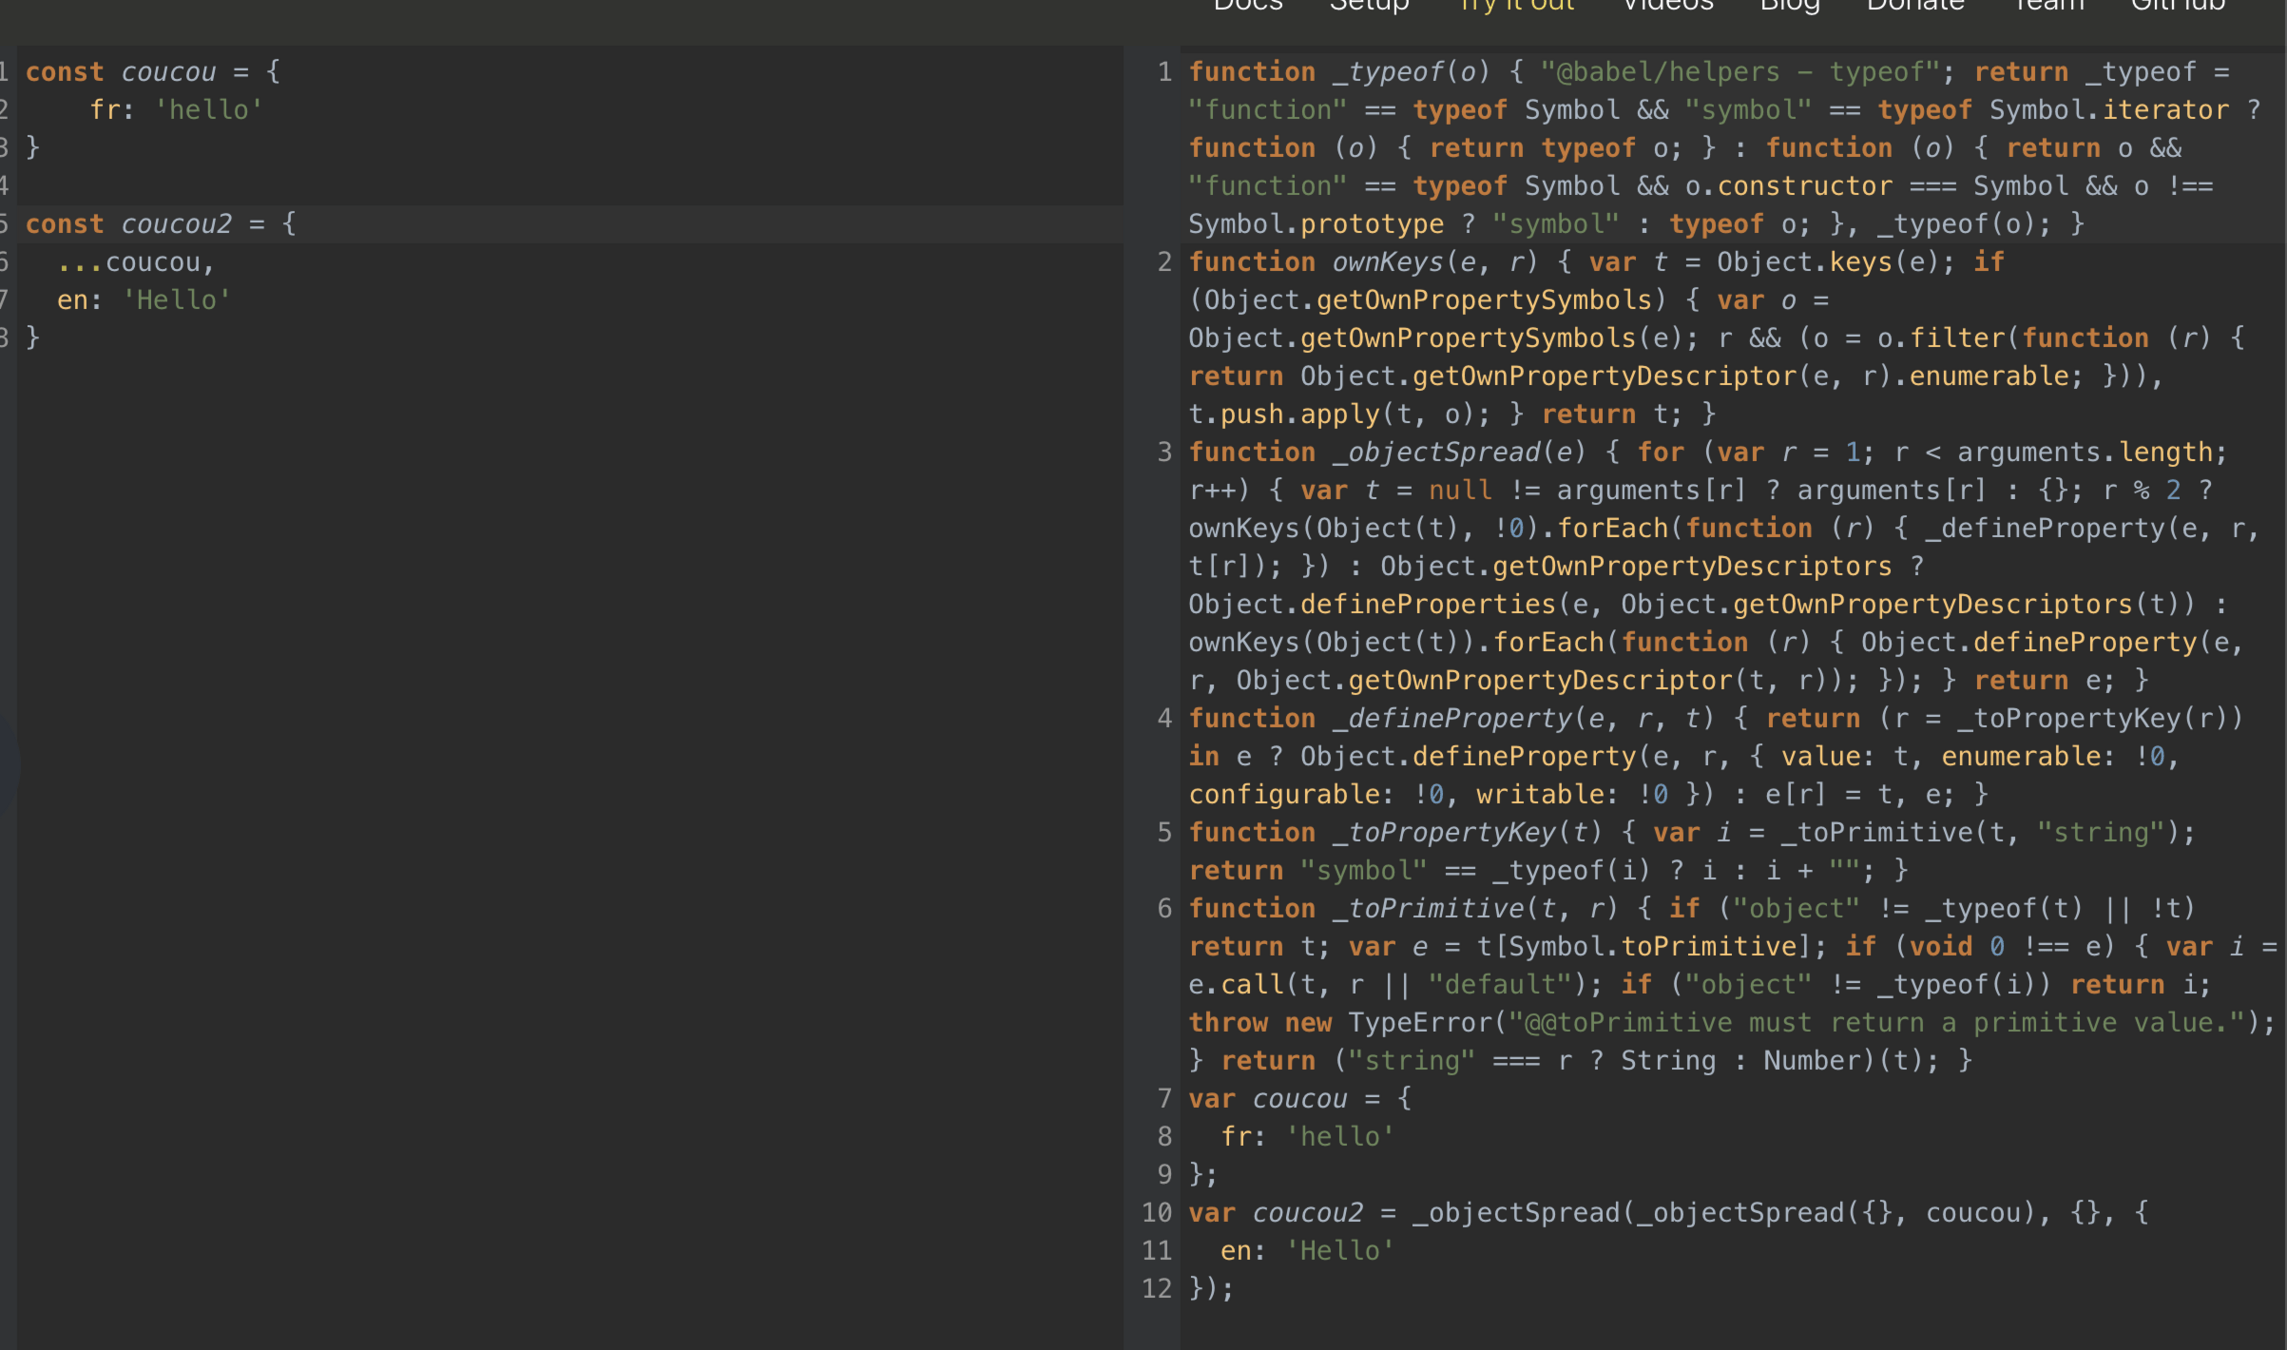
Task: Click en: 'Hello' line in input editor
Action: (144, 300)
